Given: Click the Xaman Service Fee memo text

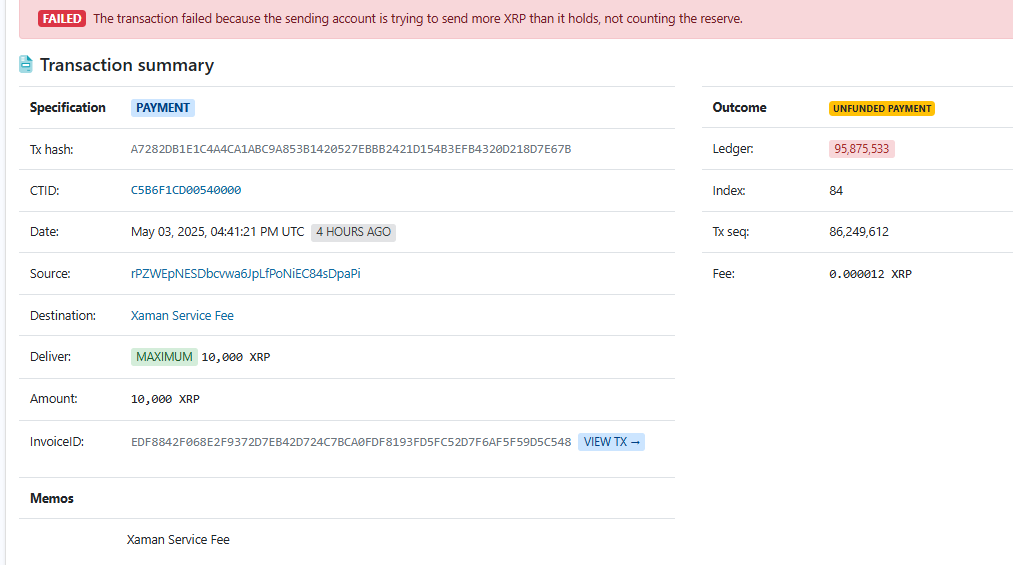Looking at the screenshot, I should [x=178, y=539].
